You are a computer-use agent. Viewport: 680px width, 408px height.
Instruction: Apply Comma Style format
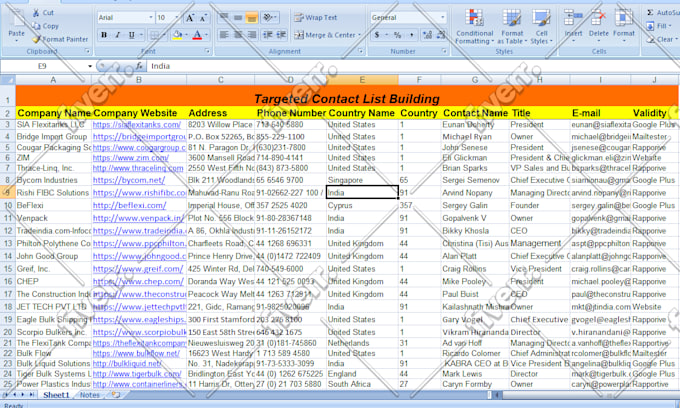click(411, 35)
